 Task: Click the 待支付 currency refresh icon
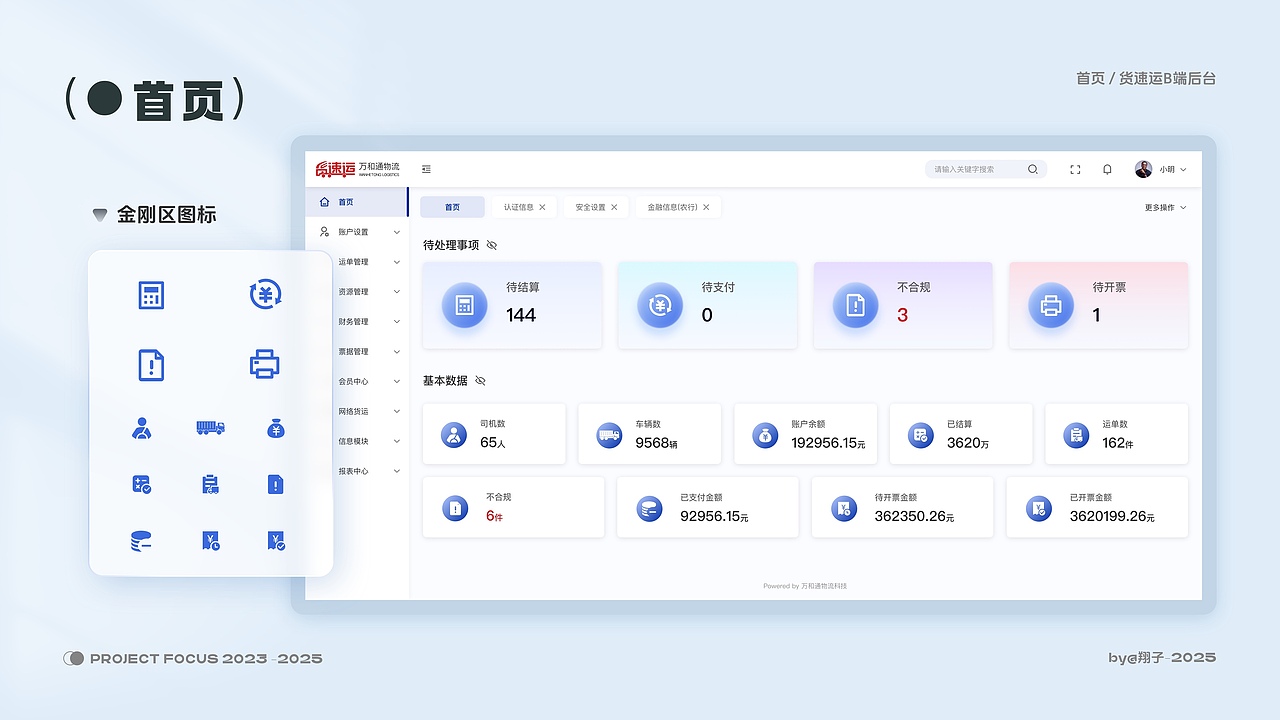(660, 305)
